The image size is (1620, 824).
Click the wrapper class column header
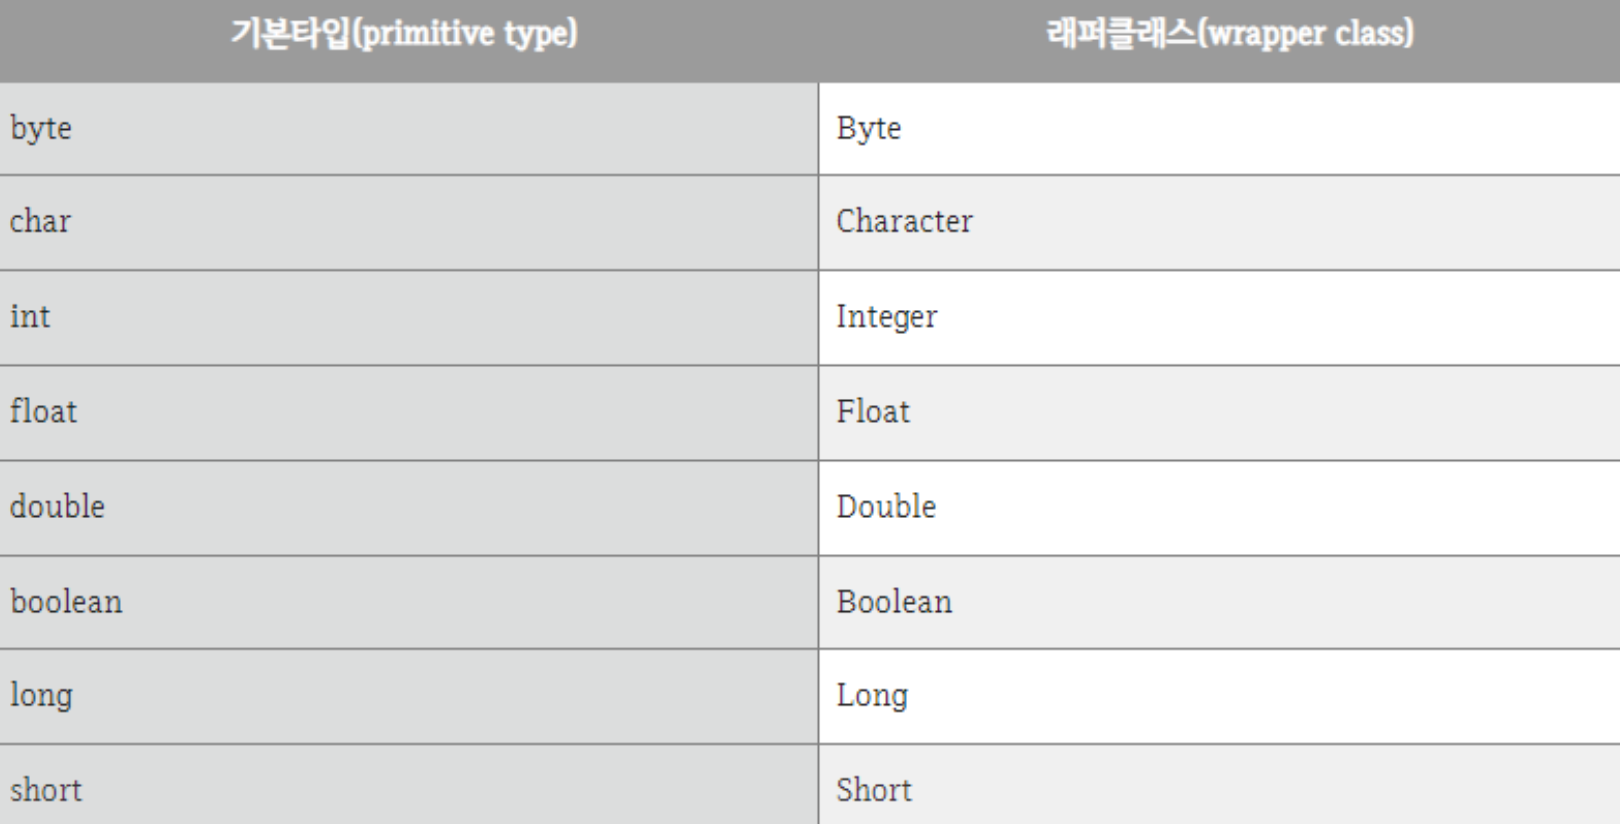[x=1219, y=41]
